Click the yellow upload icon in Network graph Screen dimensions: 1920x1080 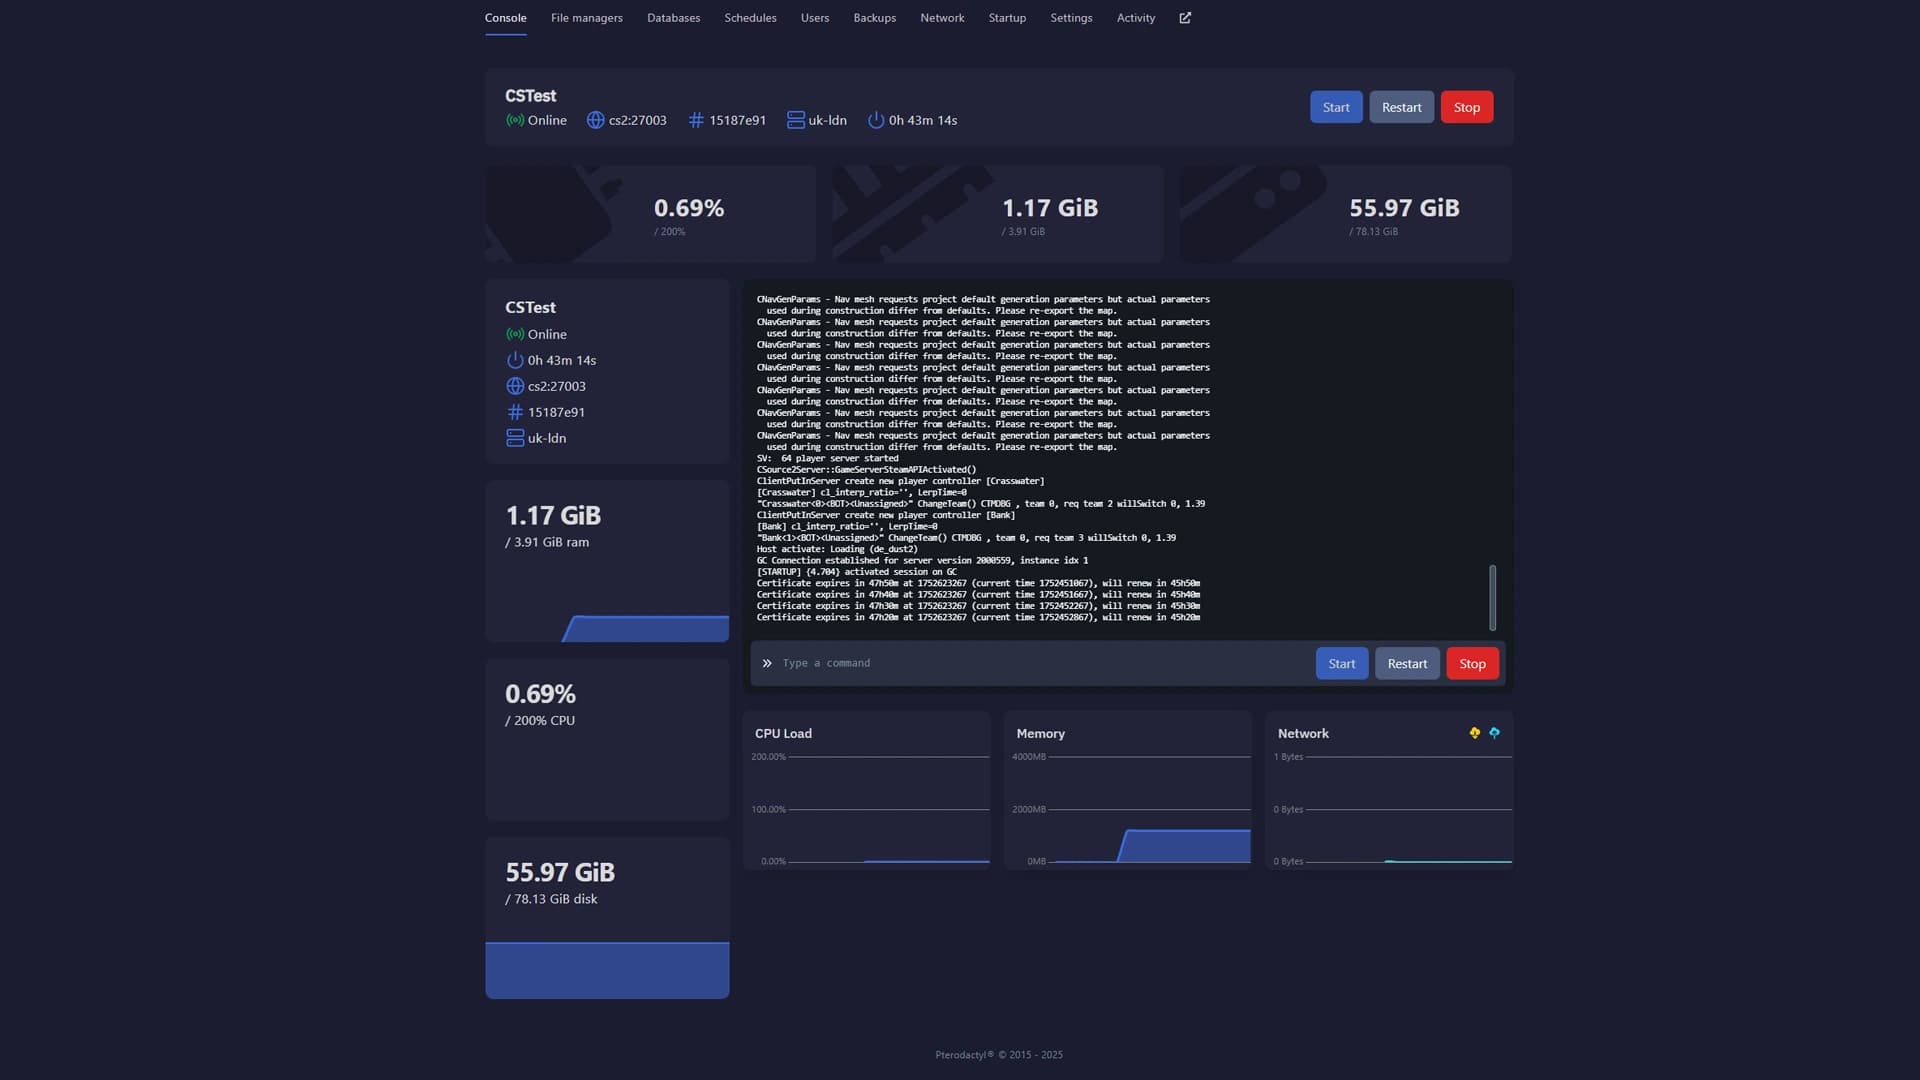(1475, 733)
